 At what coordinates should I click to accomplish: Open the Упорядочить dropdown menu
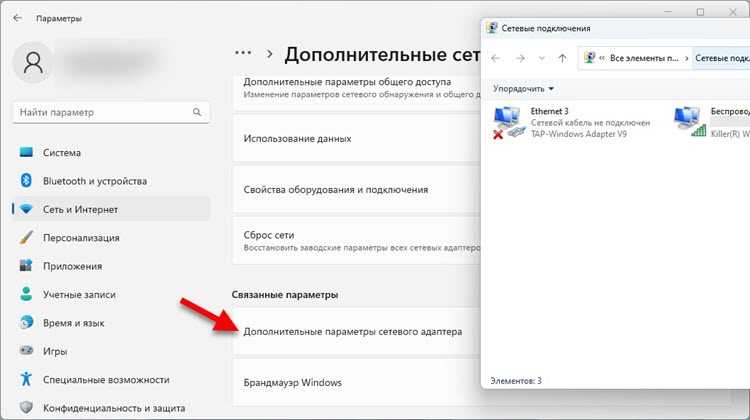click(x=523, y=89)
